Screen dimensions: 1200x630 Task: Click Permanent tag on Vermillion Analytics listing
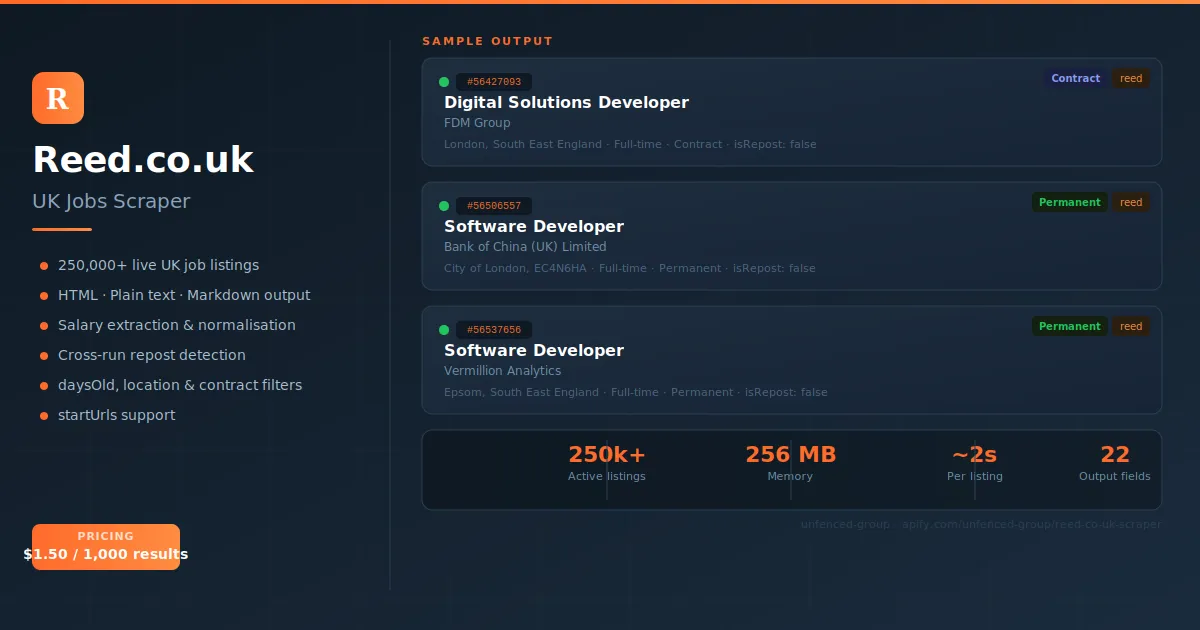click(1069, 326)
